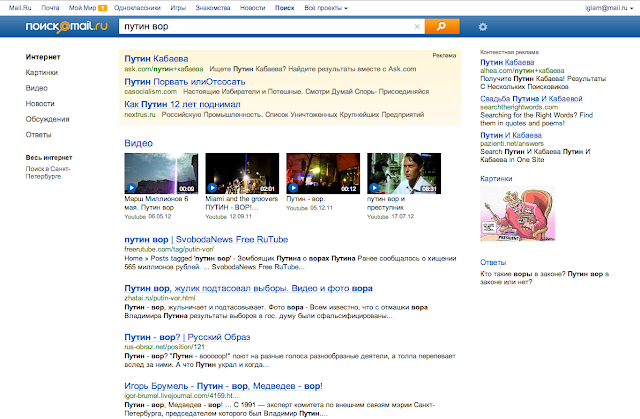
Task: Open 'Путин - вор? | Русский Образ' result
Action: [187, 337]
